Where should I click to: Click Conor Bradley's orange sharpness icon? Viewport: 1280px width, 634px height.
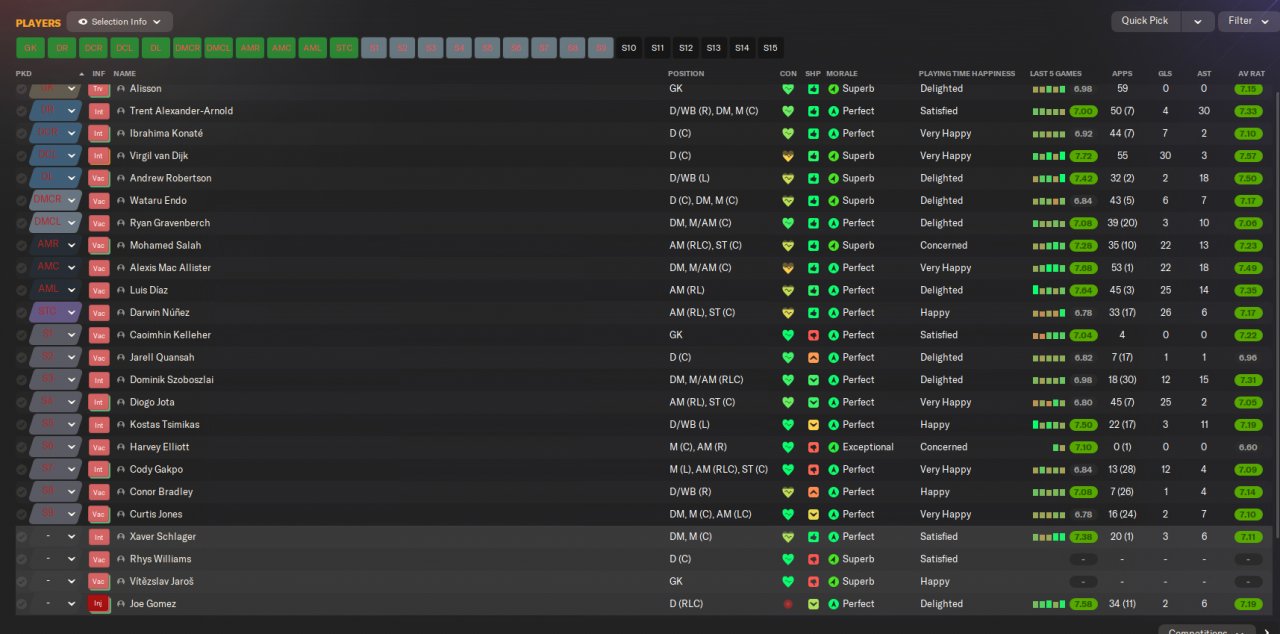click(813, 492)
